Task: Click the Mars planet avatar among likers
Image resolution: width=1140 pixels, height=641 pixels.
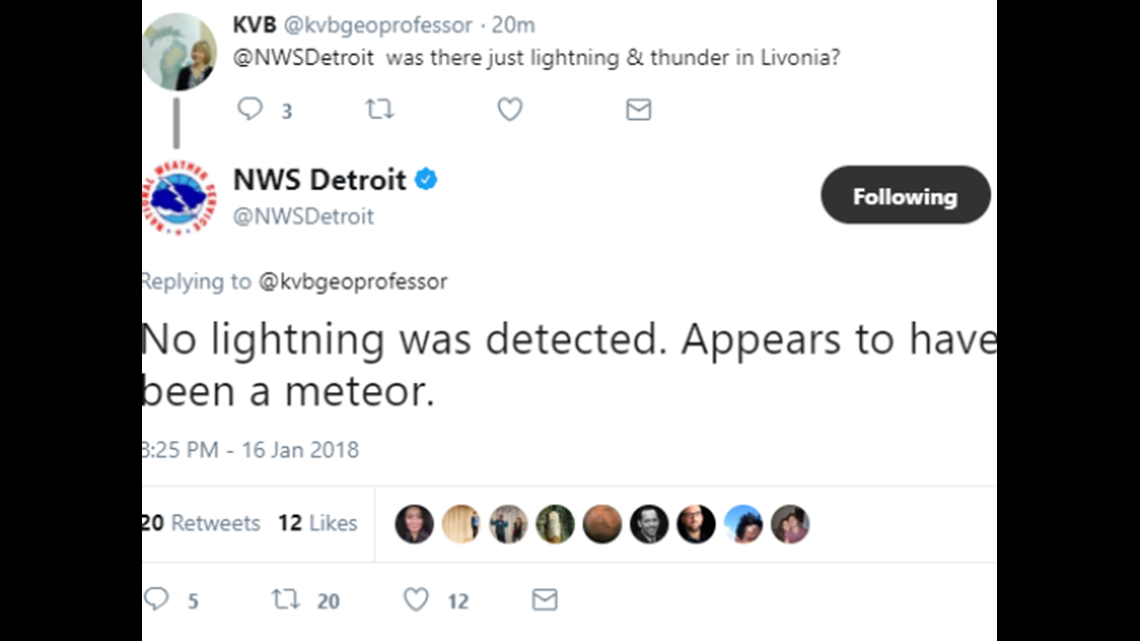Action: pyautogui.click(x=602, y=524)
